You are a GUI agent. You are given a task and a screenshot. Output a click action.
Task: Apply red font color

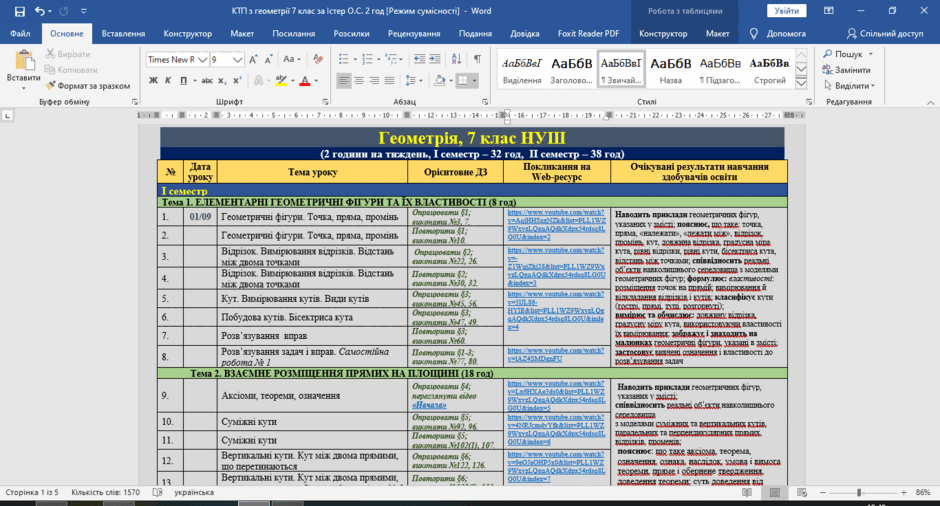click(305, 80)
